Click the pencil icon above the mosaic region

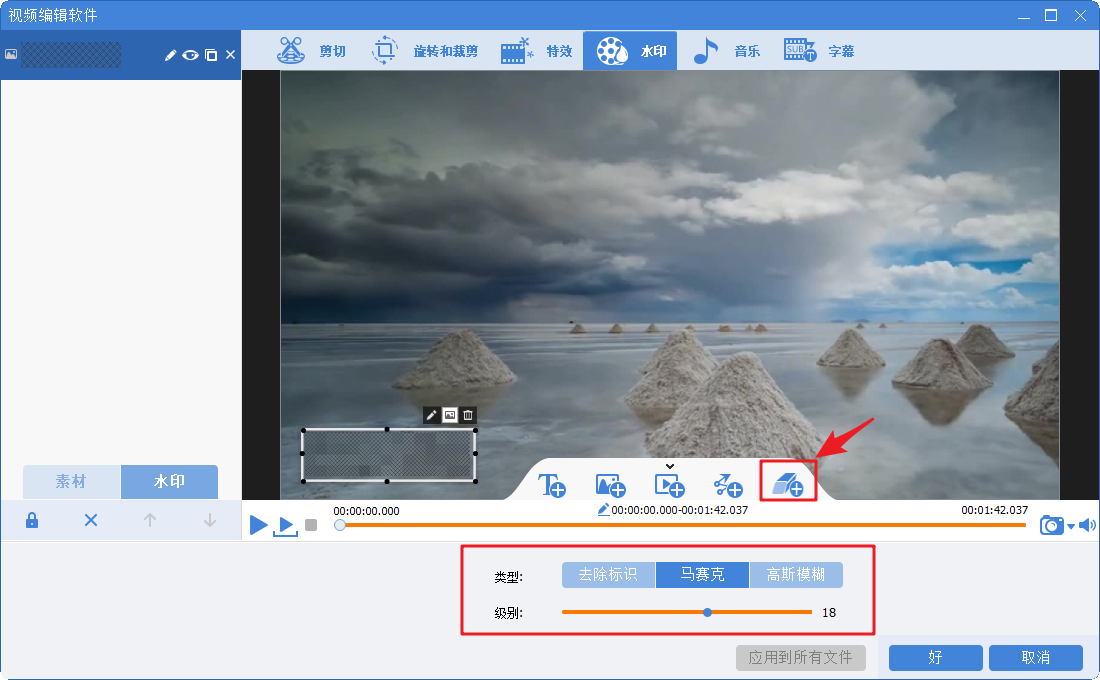pyautogui.click(x=431, y=415)
